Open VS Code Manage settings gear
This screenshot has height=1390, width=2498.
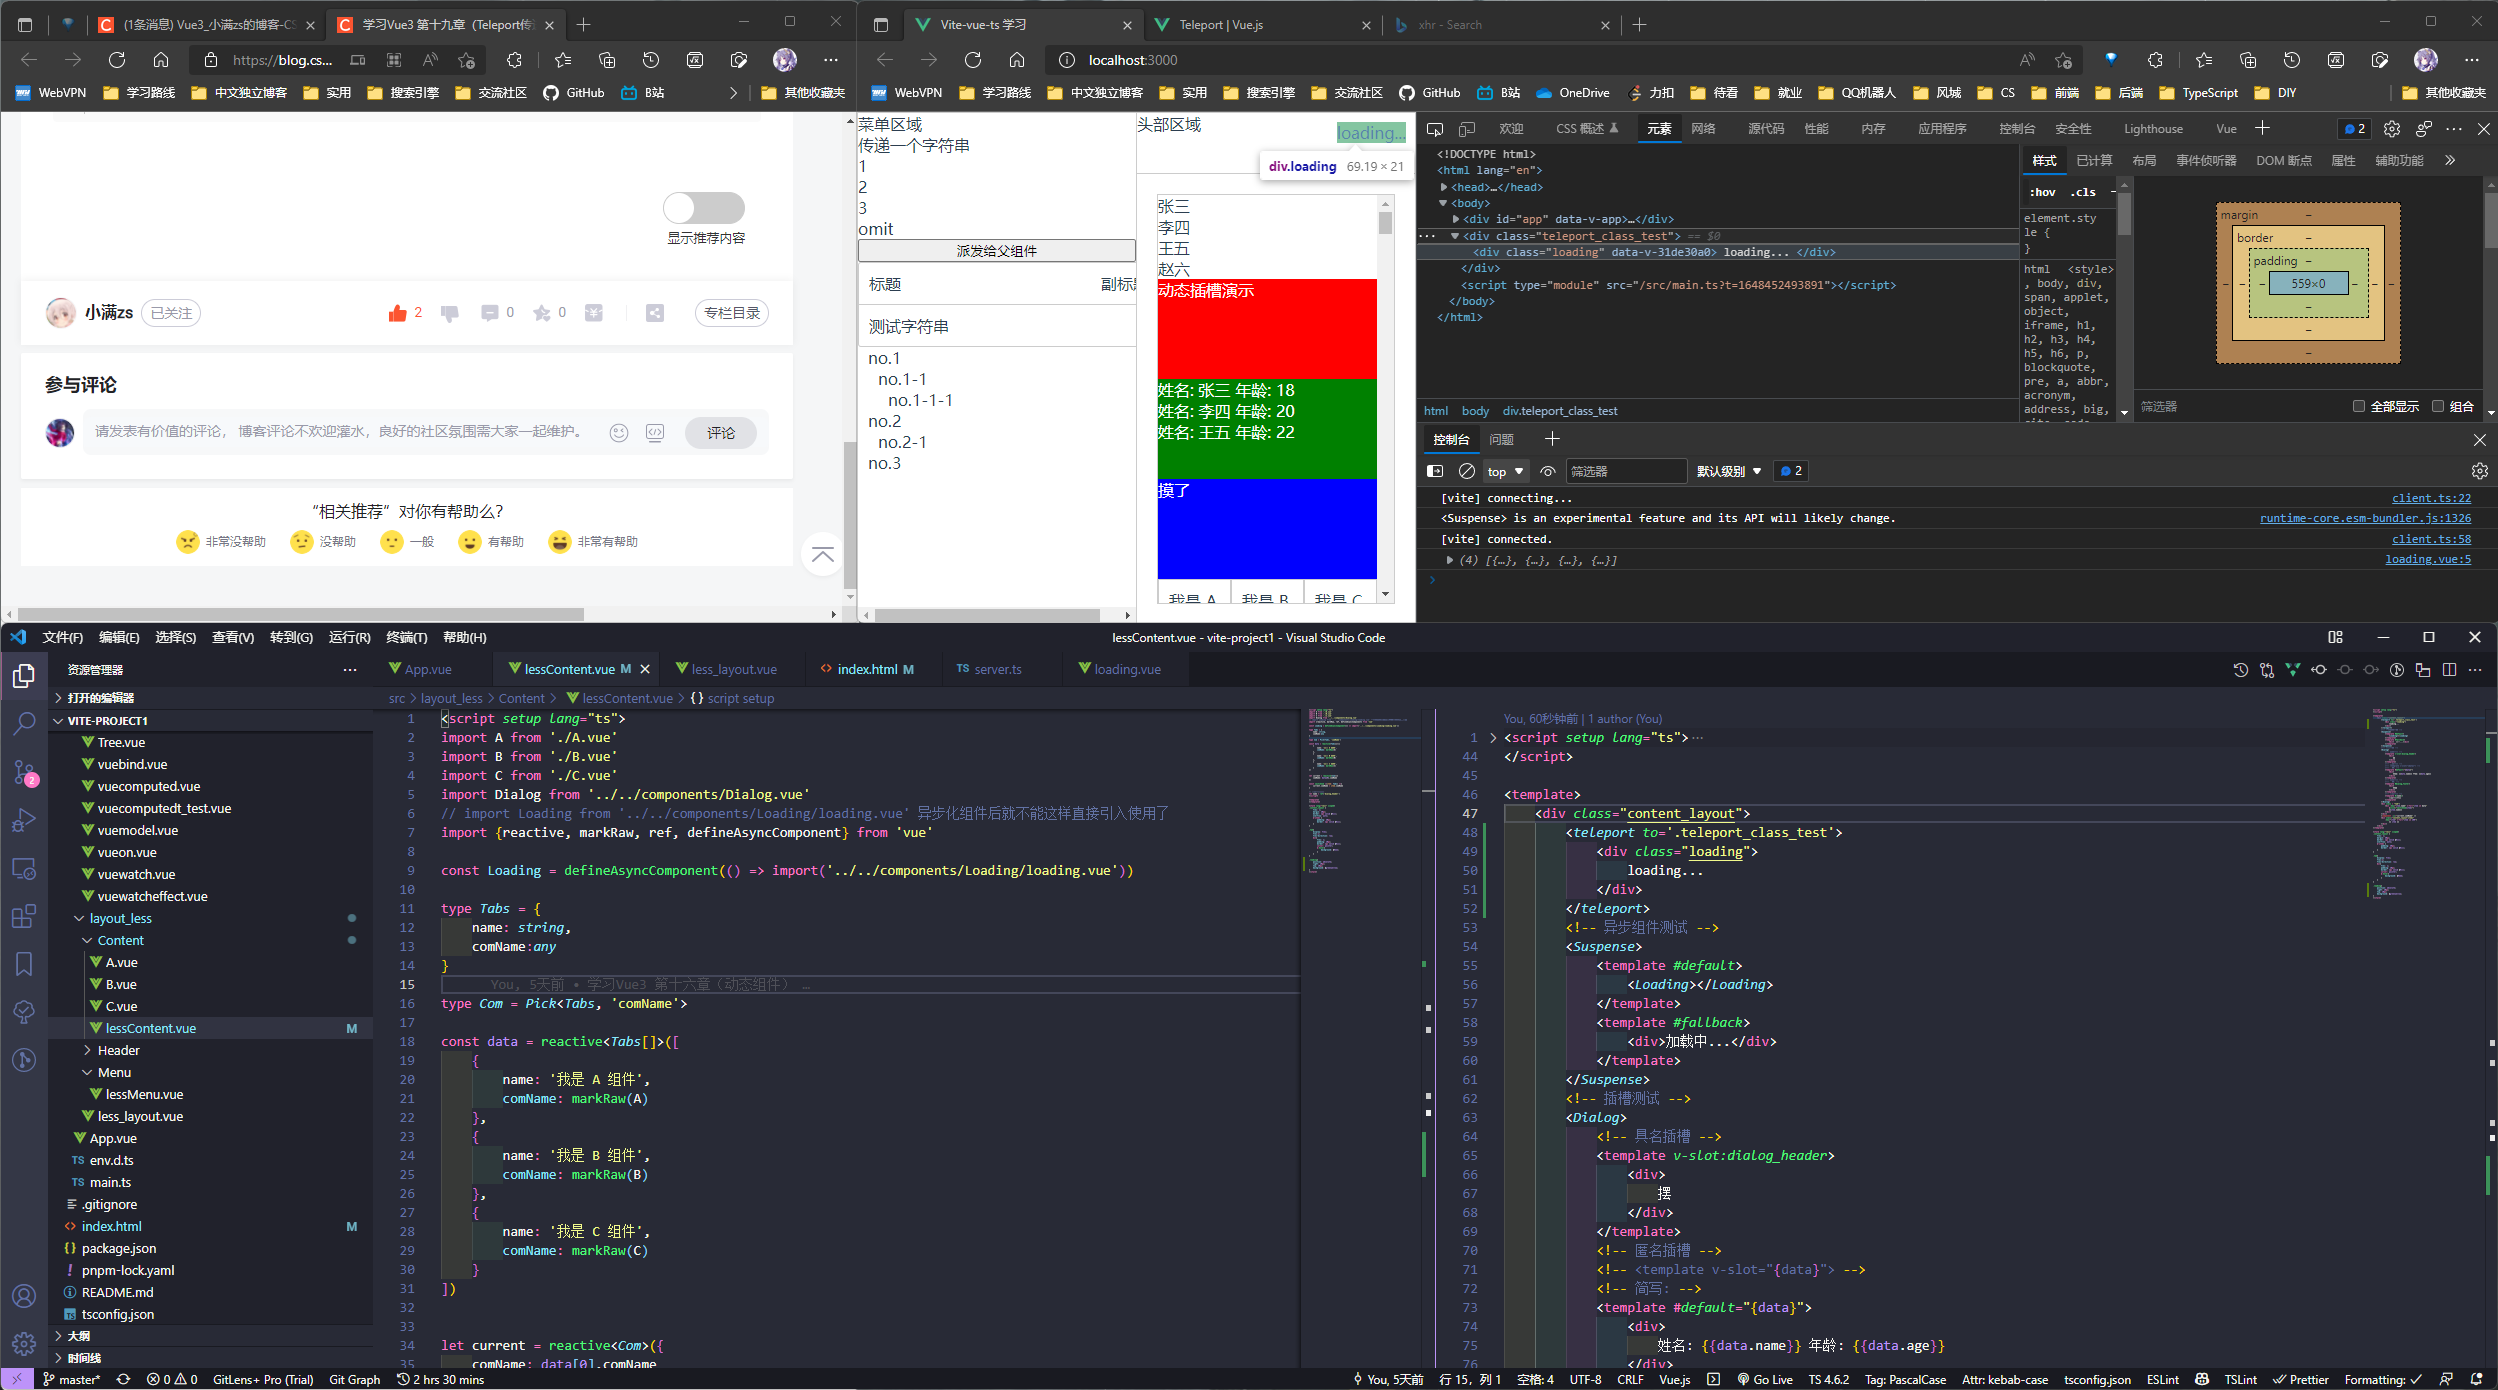click(x=24, y=1343)
